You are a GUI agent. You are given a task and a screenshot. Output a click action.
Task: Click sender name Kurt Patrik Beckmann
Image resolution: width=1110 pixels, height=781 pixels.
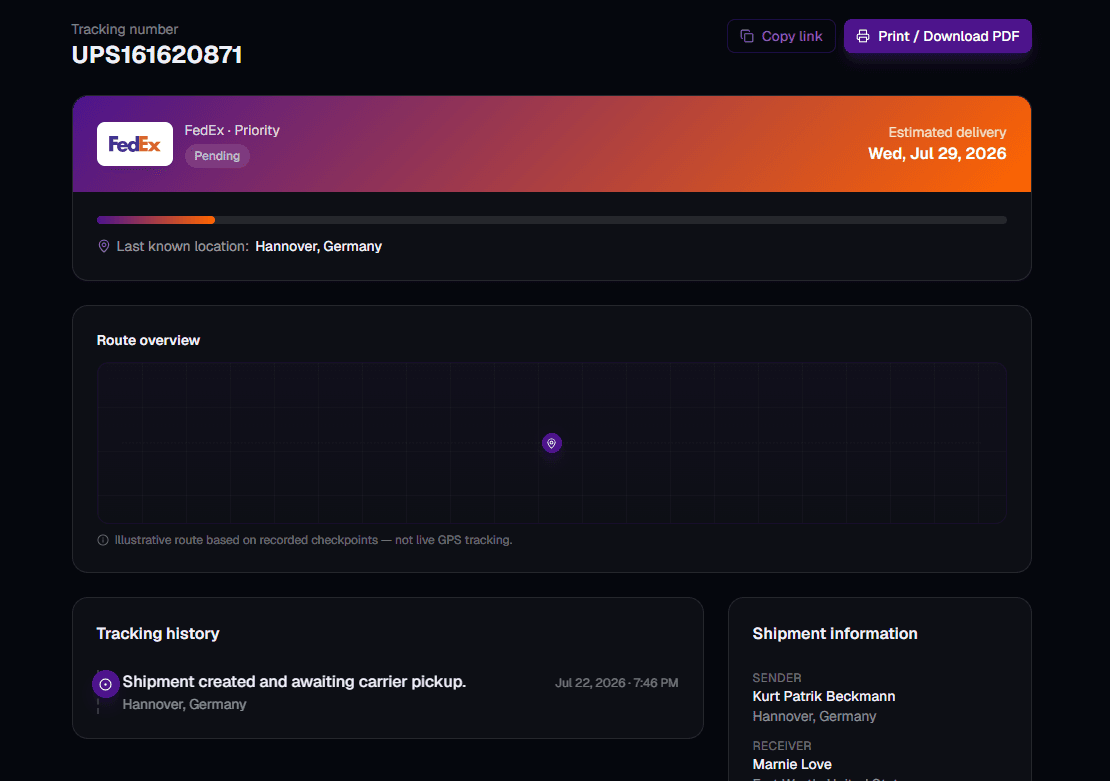[x=824, y=697]
